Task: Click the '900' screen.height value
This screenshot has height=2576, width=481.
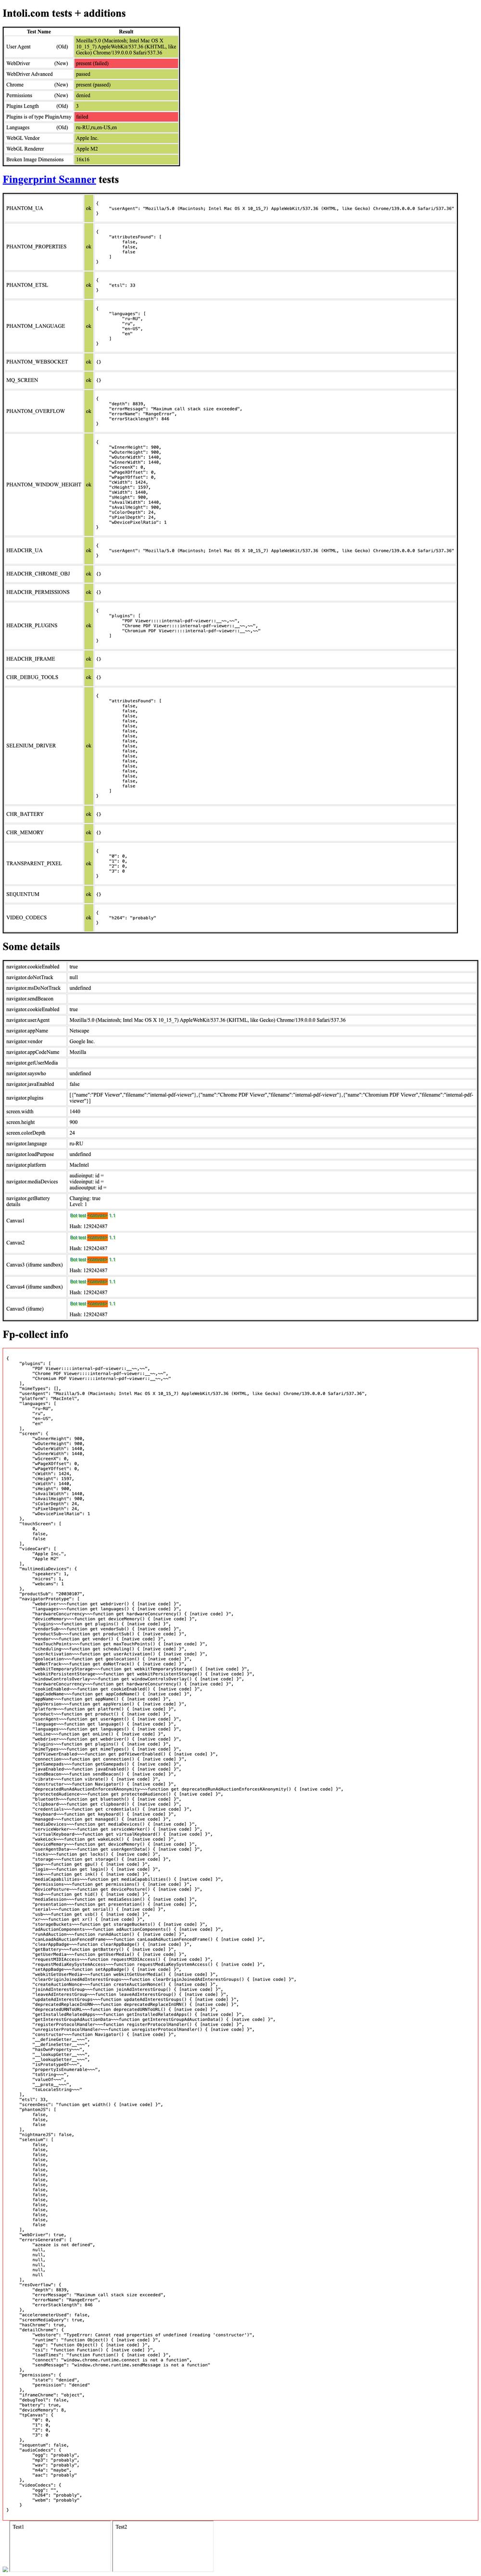Action: [73, 1123]
